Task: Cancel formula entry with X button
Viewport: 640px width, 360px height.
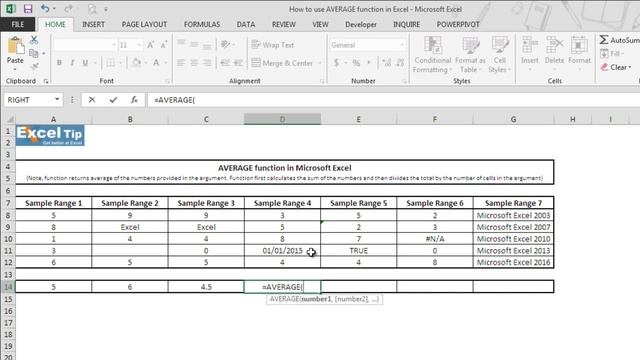Action: [92, 100]
